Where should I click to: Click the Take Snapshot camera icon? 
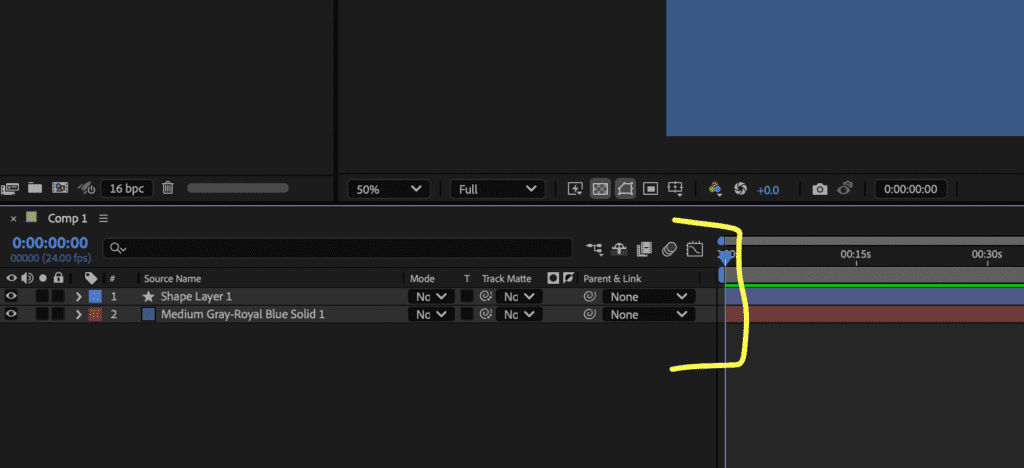click(x=820, y=188)
